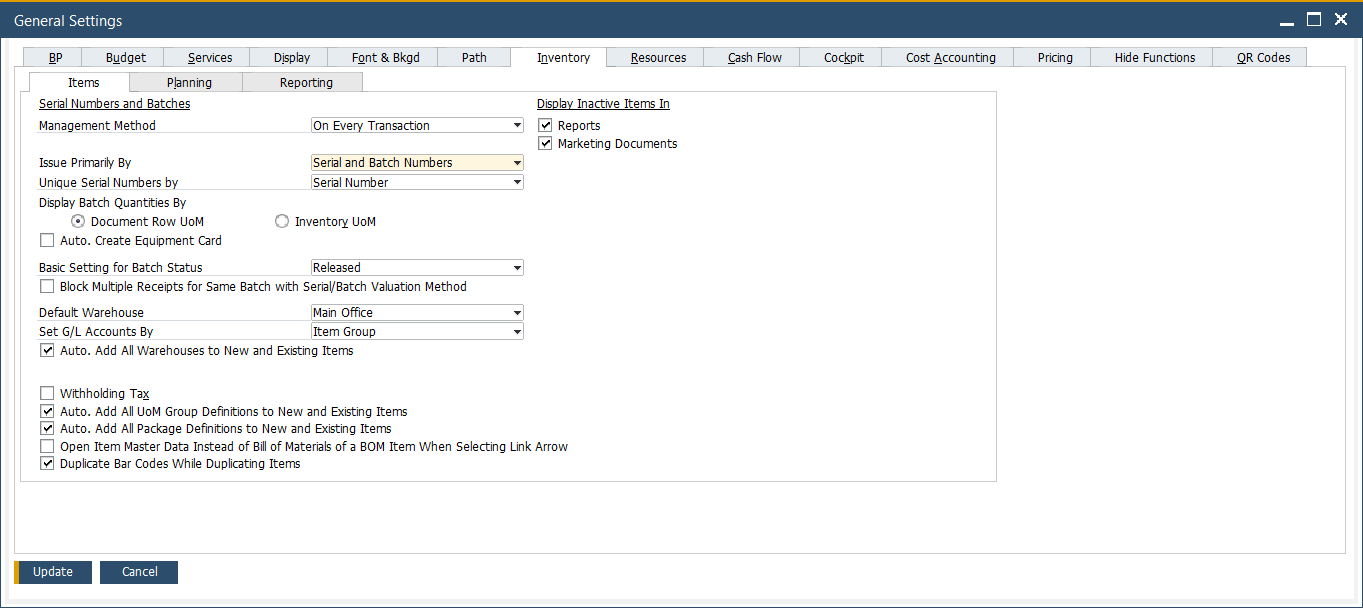
Task: Open the Cost Accounting tab
Action: [x=950, y=57]
